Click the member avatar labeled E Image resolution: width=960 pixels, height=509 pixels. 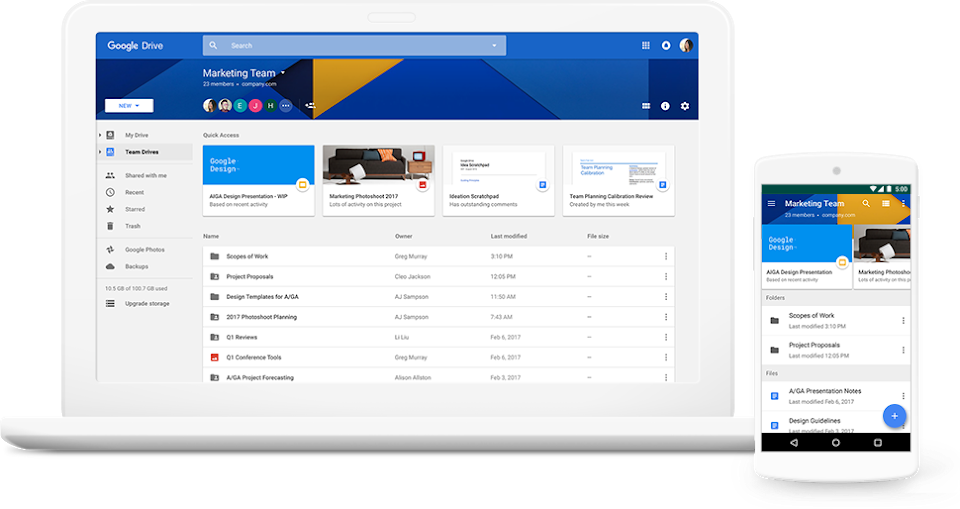pyautogui.click(x=240, y=105)
